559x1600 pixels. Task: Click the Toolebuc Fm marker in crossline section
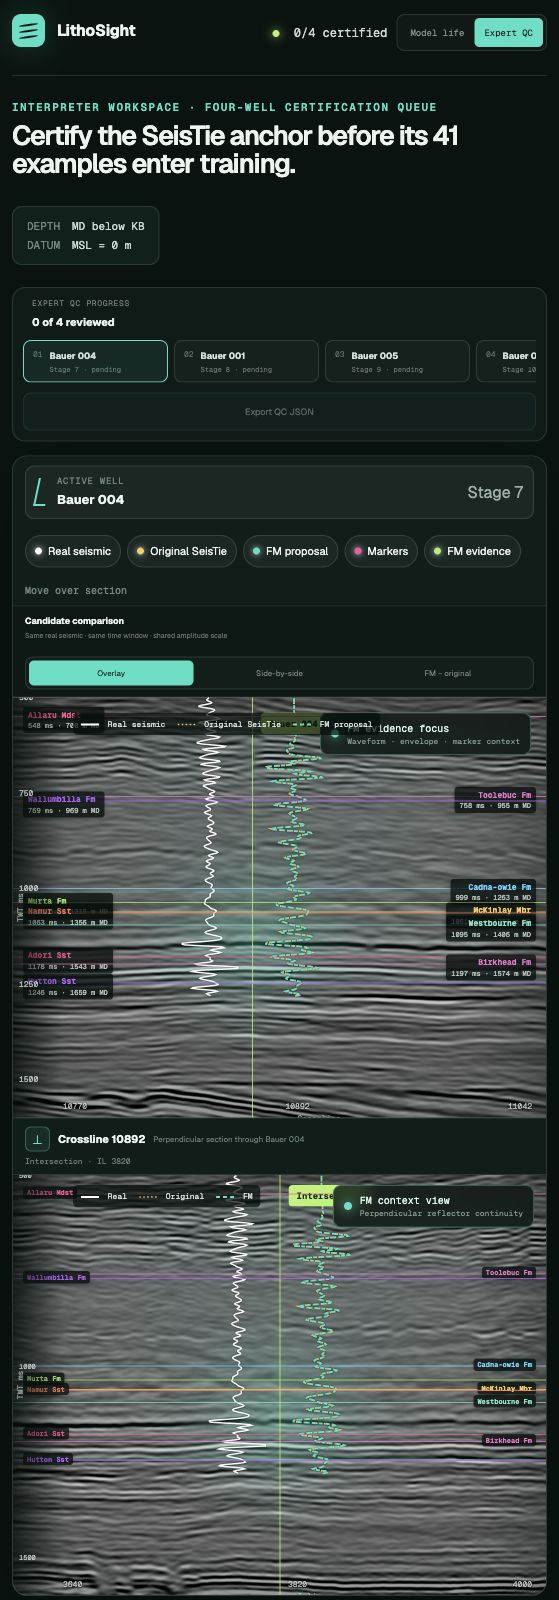[x=509, y=1272]
